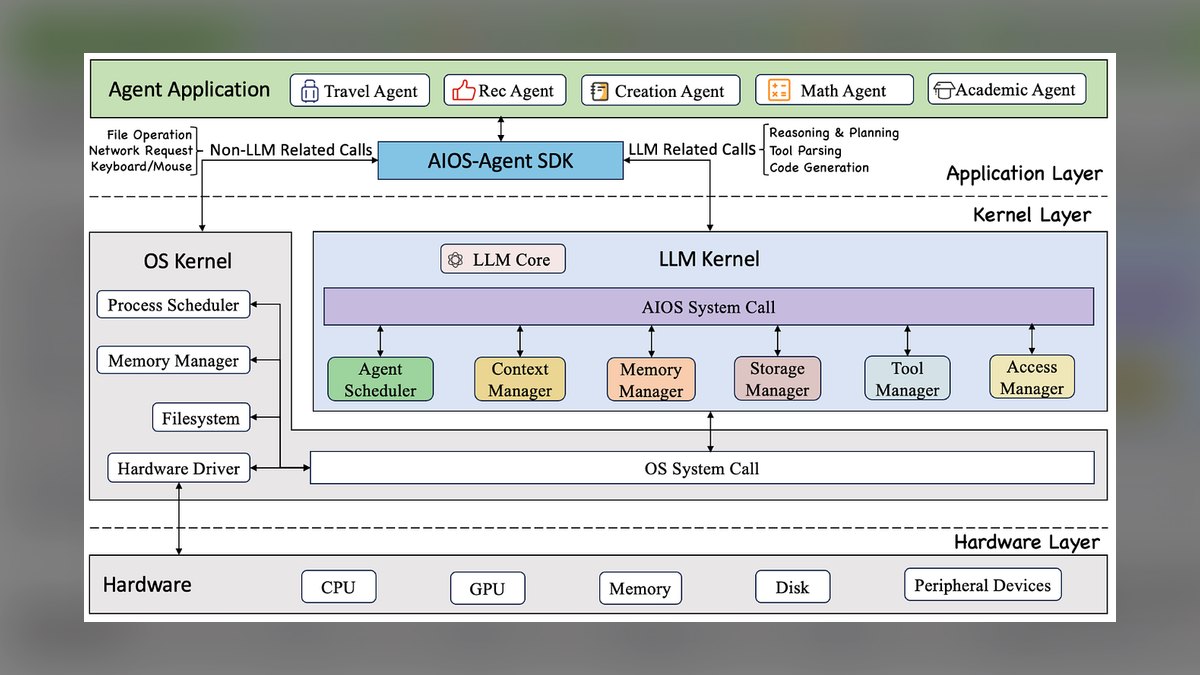Screen dimensions: 1200x675
Task: Select the Academic Agent box
Action: pos(1006,89)
